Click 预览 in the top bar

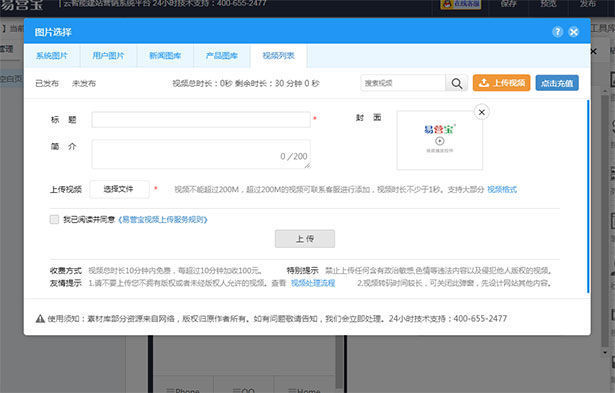click(548, 4)
